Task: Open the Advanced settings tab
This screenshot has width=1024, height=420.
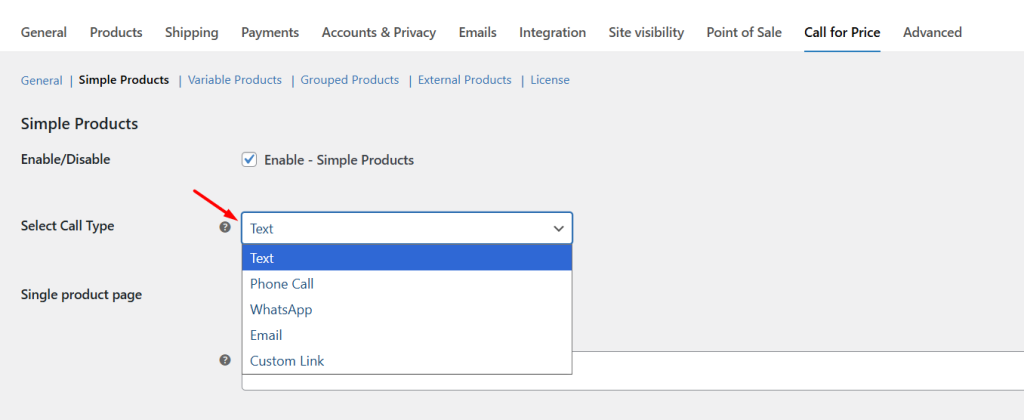Action: coord(932,32)
